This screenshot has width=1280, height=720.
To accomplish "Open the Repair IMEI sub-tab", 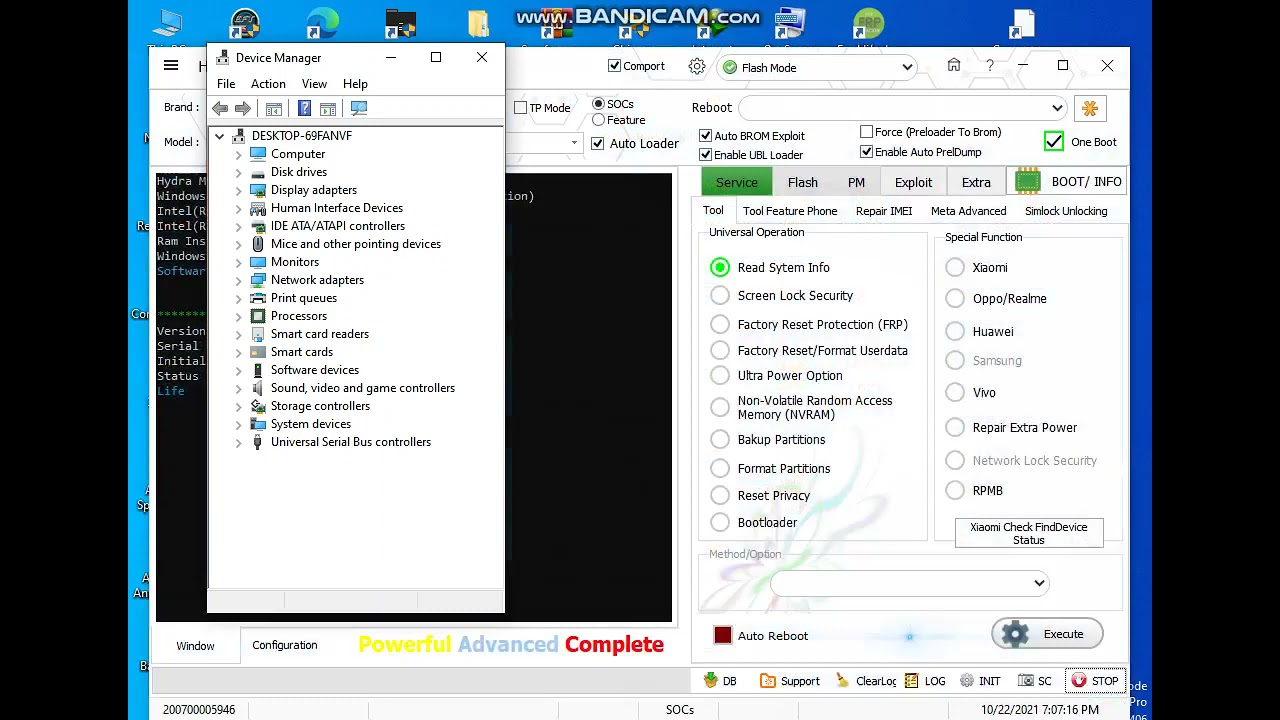I will [884, 211].
